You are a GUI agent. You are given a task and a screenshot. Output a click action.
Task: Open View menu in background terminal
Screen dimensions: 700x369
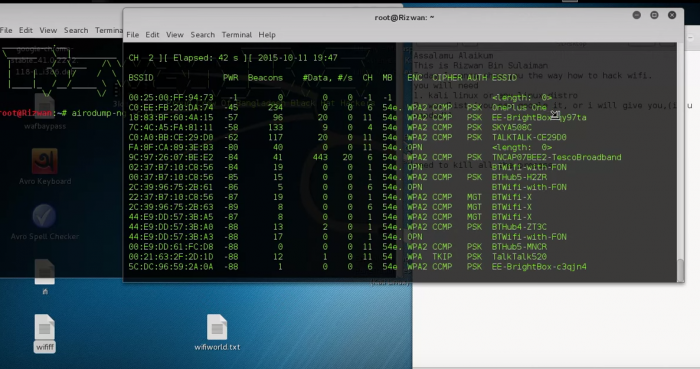pos(48,30)
